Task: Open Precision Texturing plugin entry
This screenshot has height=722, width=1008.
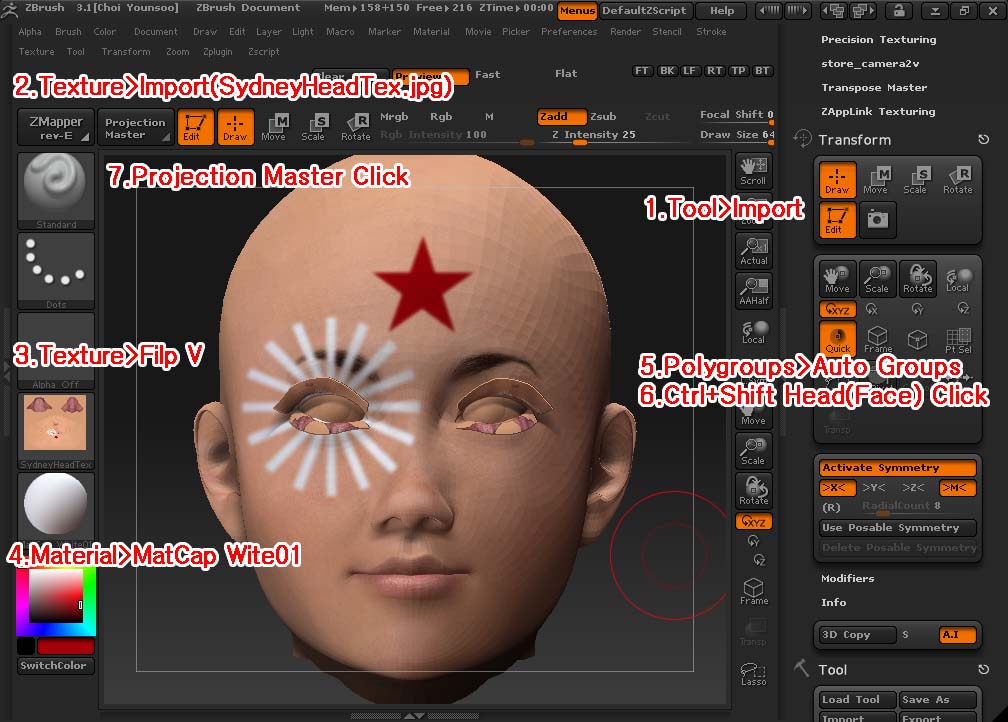Action: [878, 40]
